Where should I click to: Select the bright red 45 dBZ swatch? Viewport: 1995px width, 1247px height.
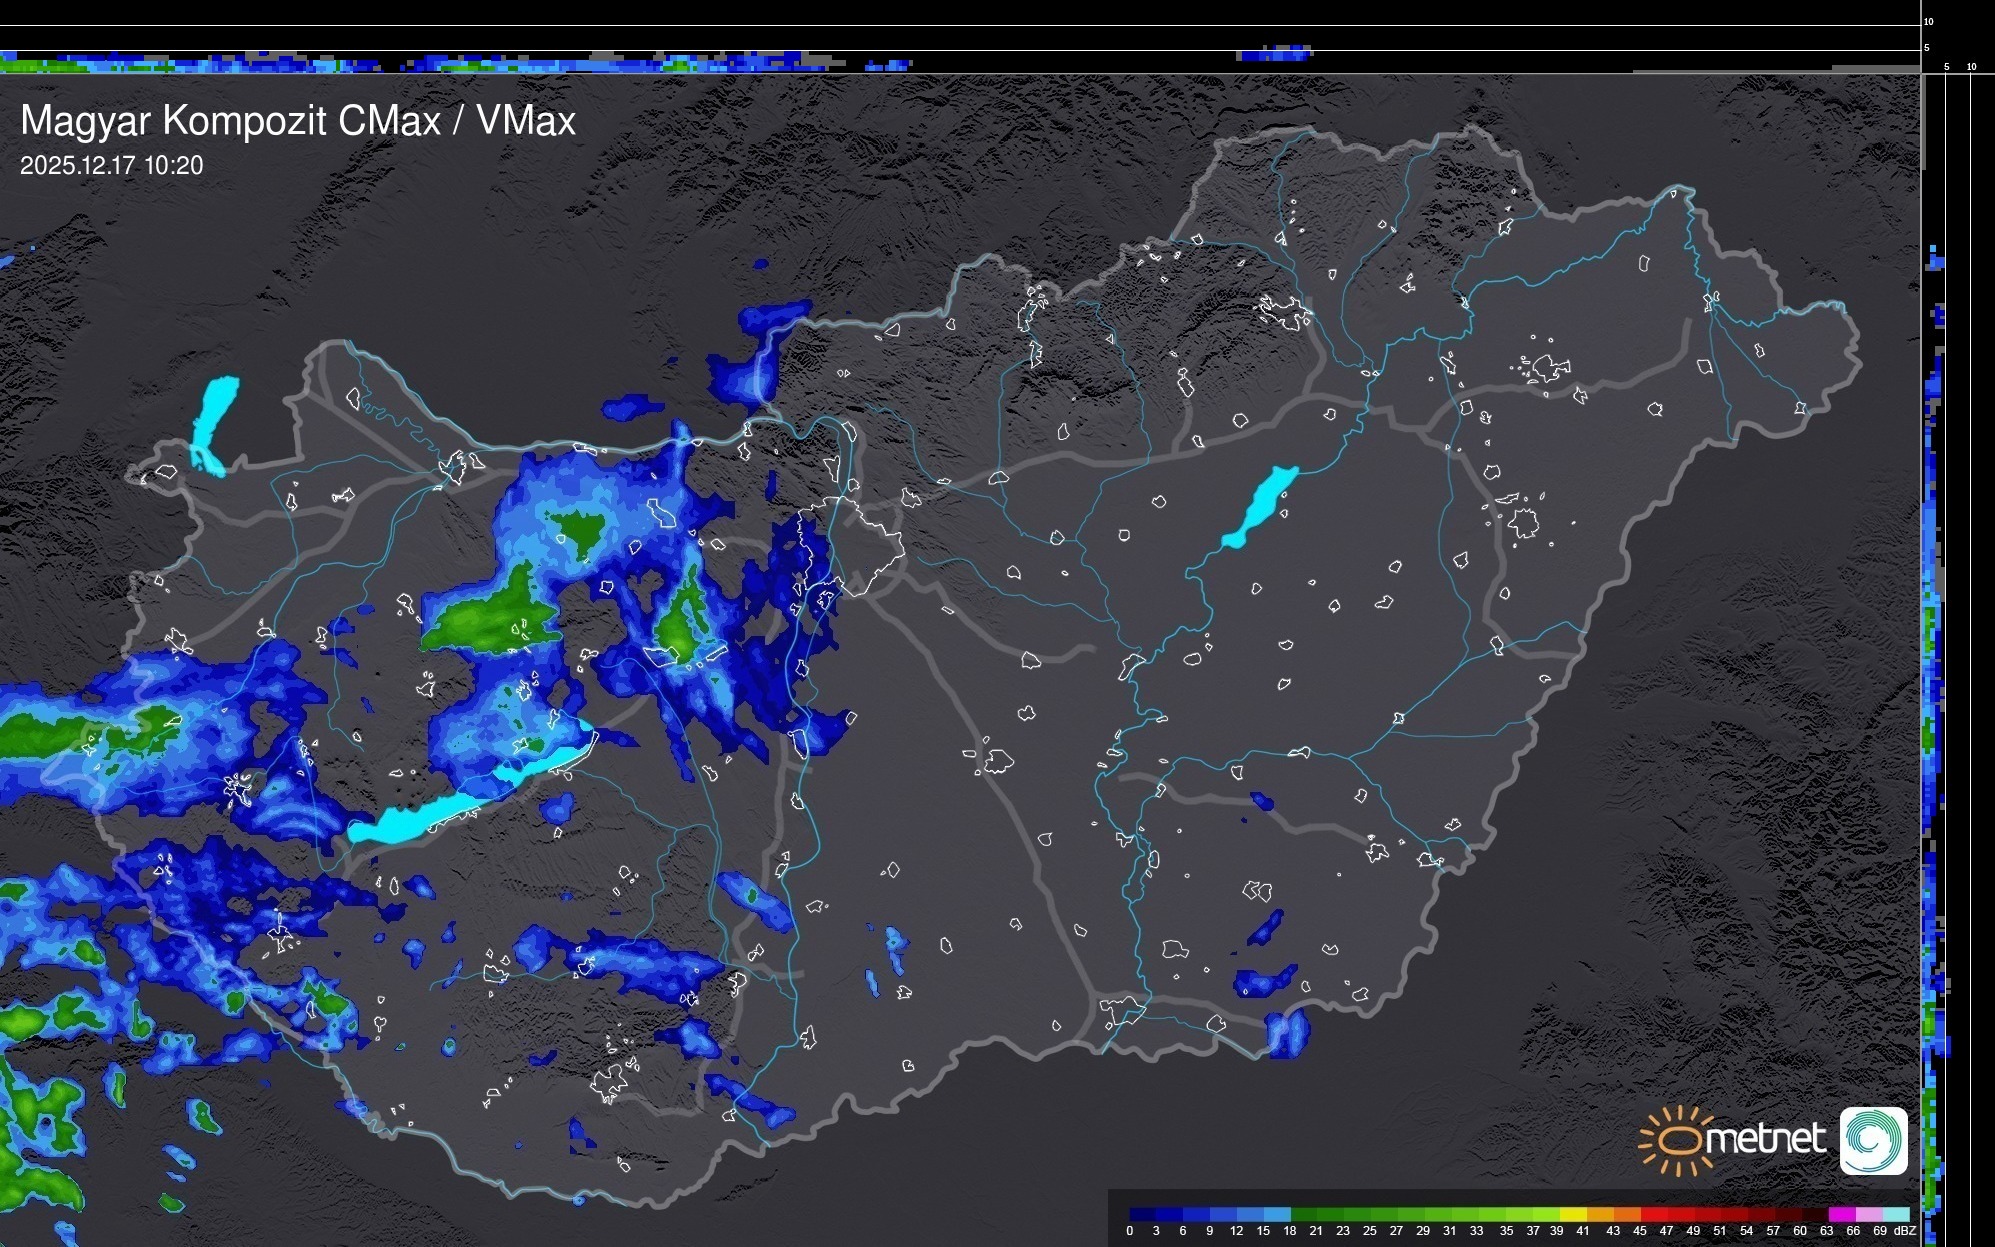[1653, 1214]
